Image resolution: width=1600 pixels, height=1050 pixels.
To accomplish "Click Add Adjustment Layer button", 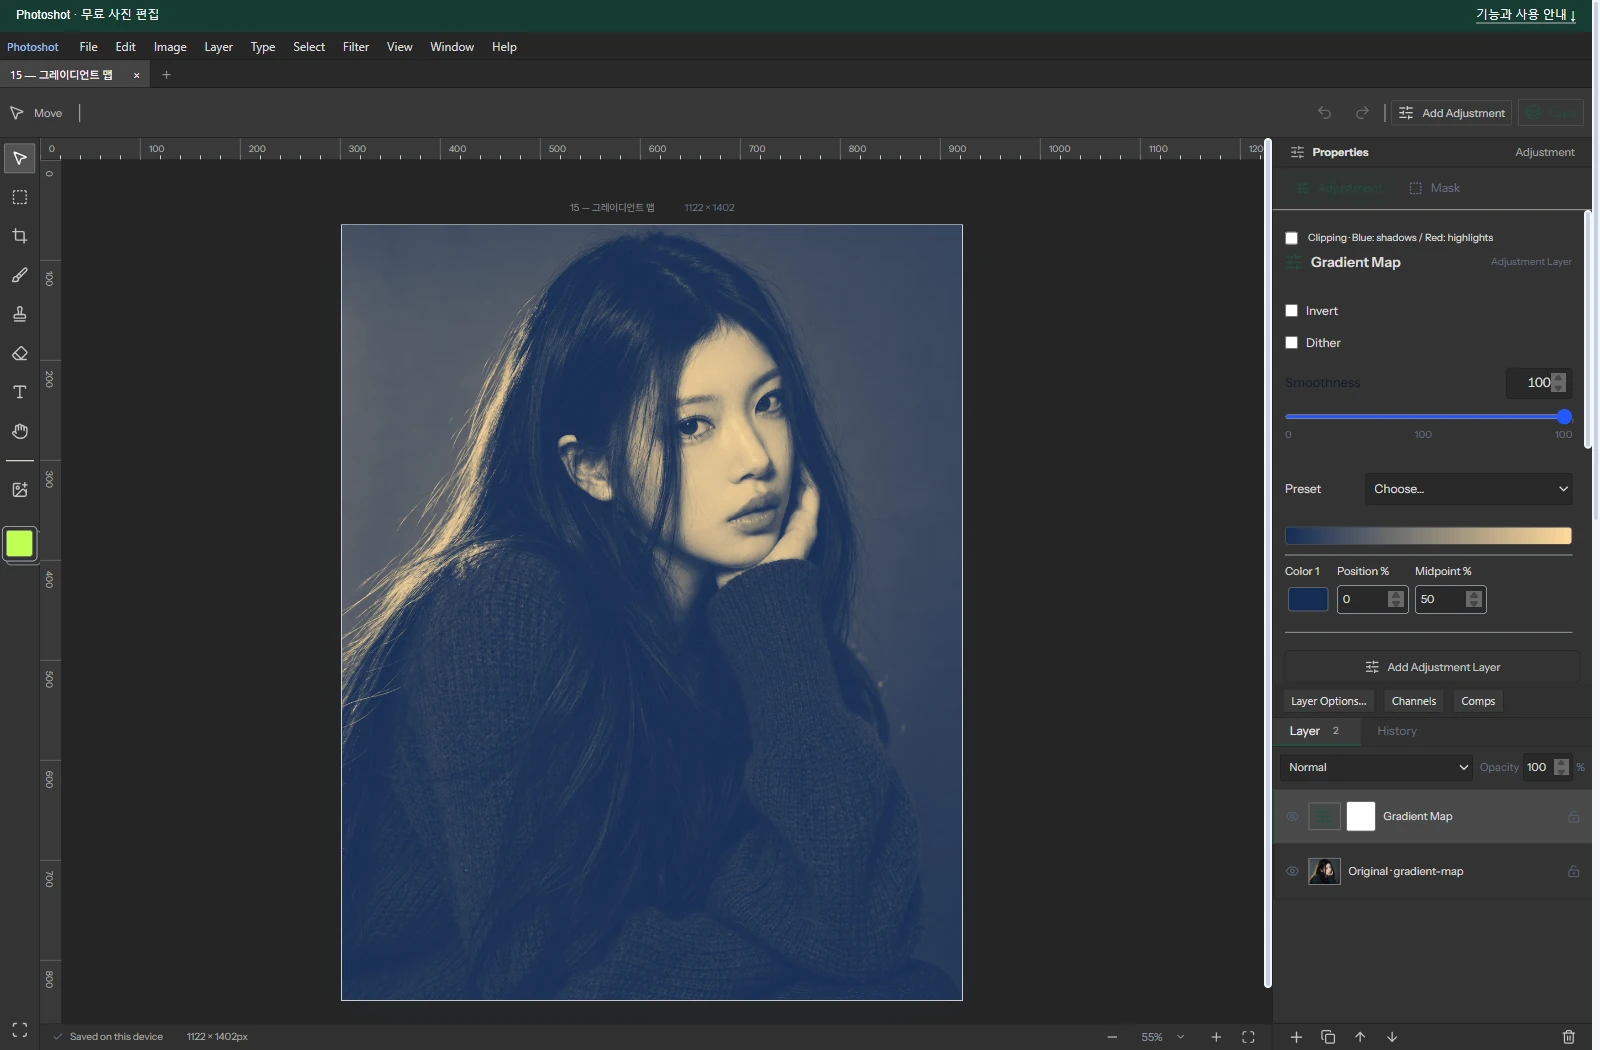I will pyautogui.click(x=1432, y=667).
